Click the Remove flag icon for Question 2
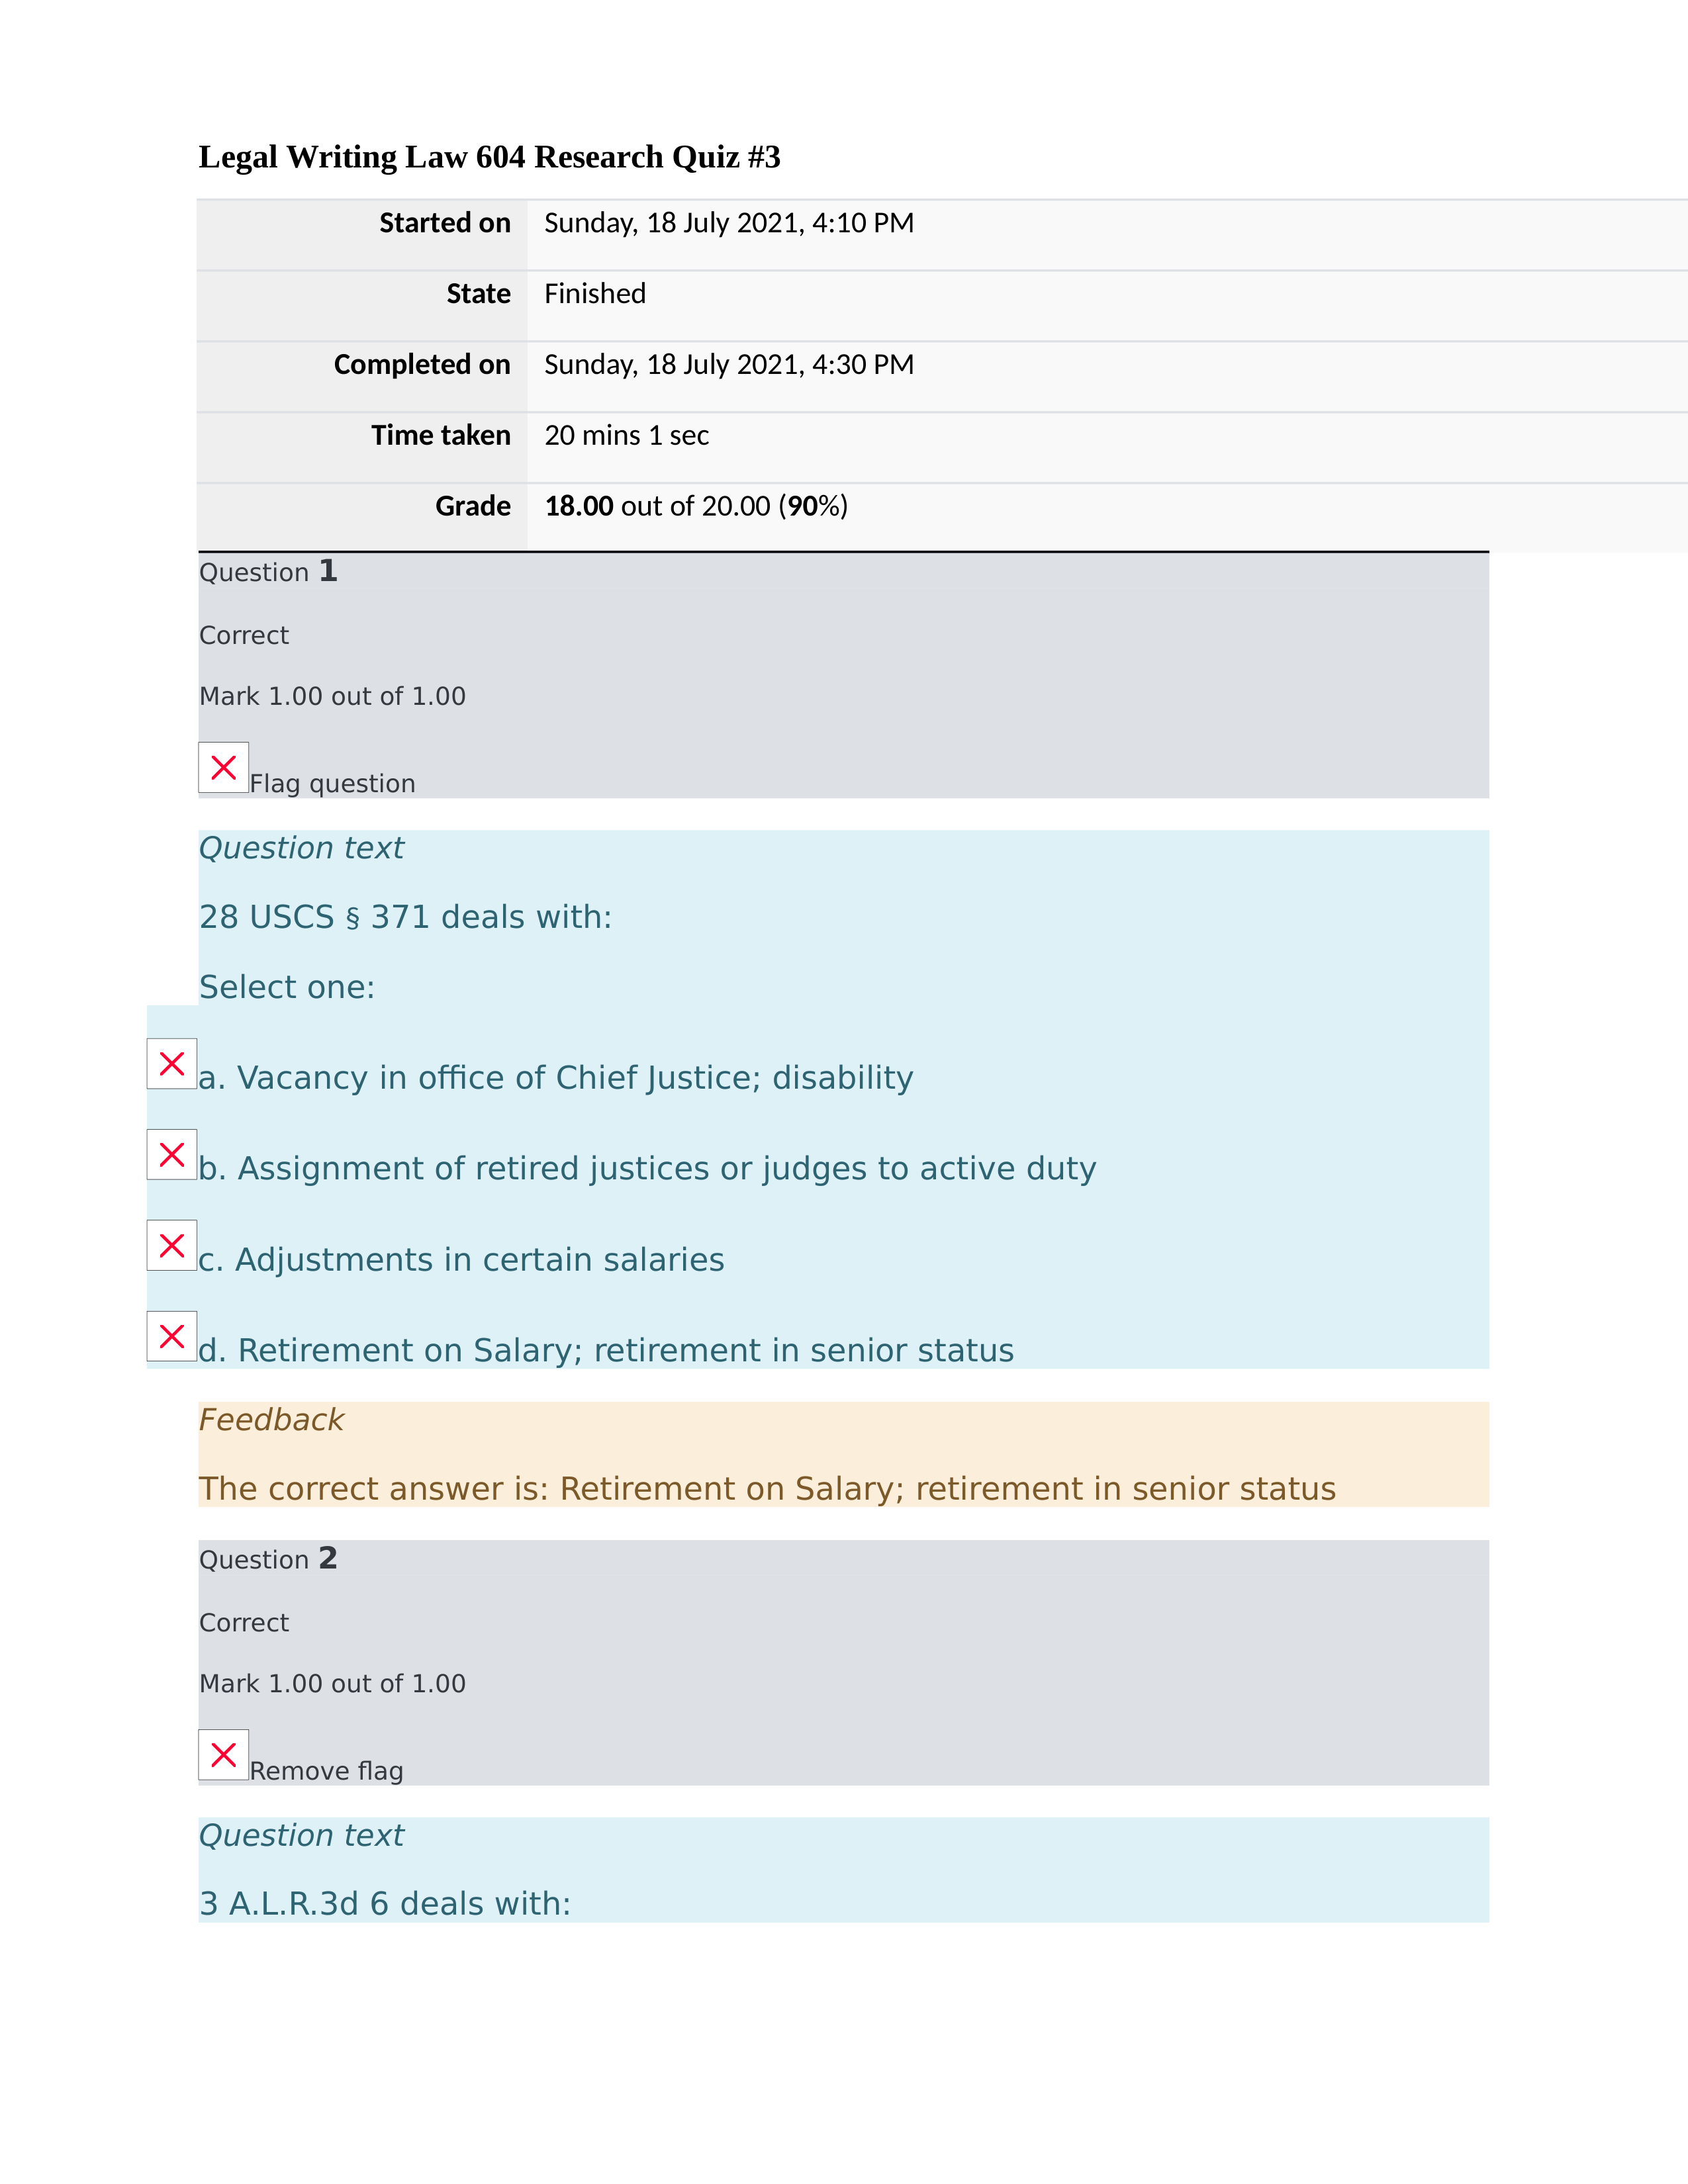1688x2184 pixels. click(x=223, y=1754)
